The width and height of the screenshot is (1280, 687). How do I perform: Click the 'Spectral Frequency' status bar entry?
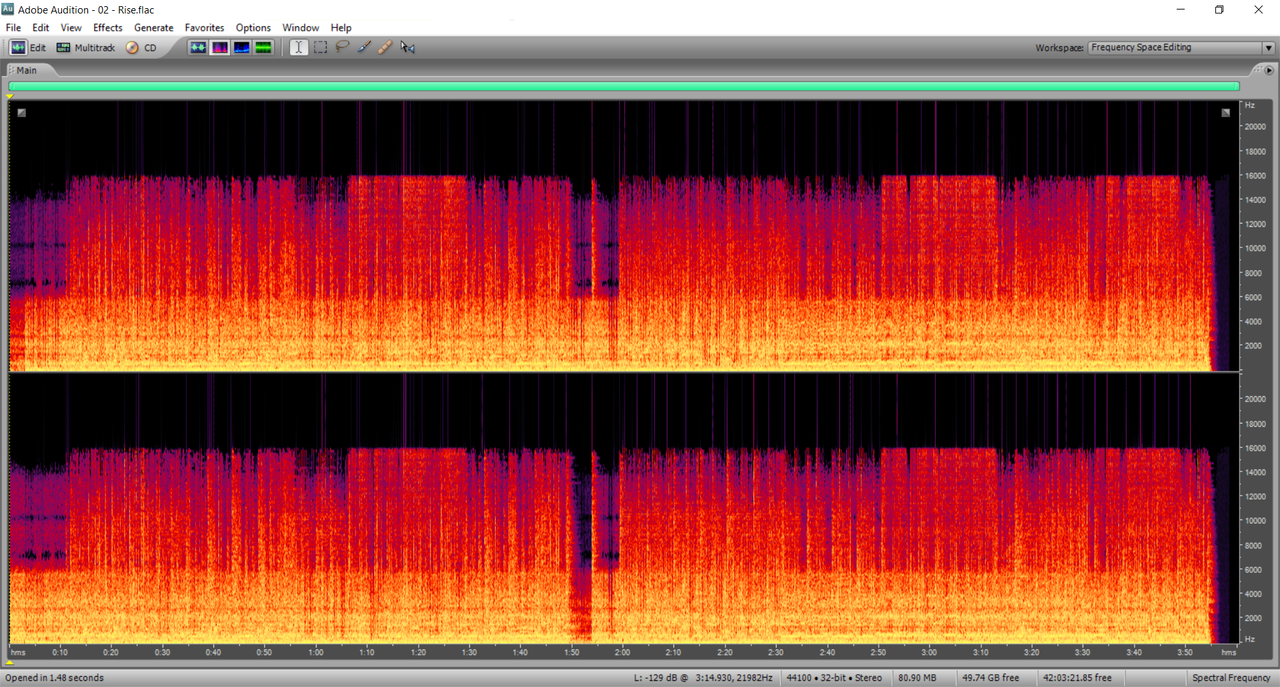tap(1231, 678)
